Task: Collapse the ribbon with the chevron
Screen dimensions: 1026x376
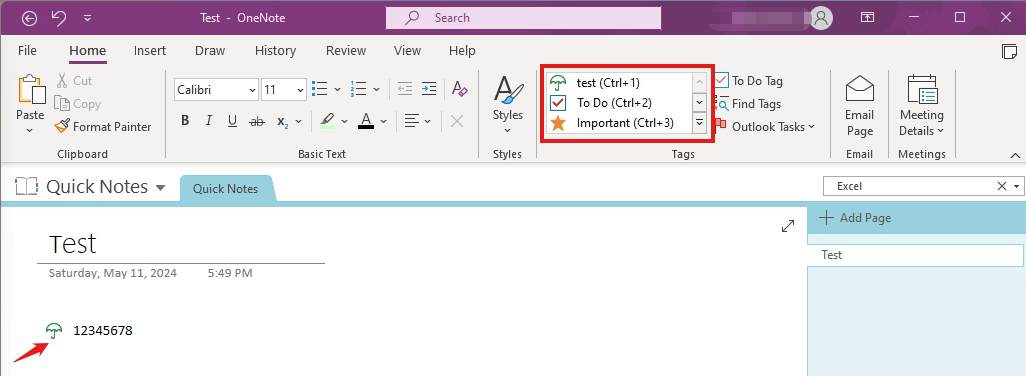Action: pyautogui.click(x=1016, y=155)
